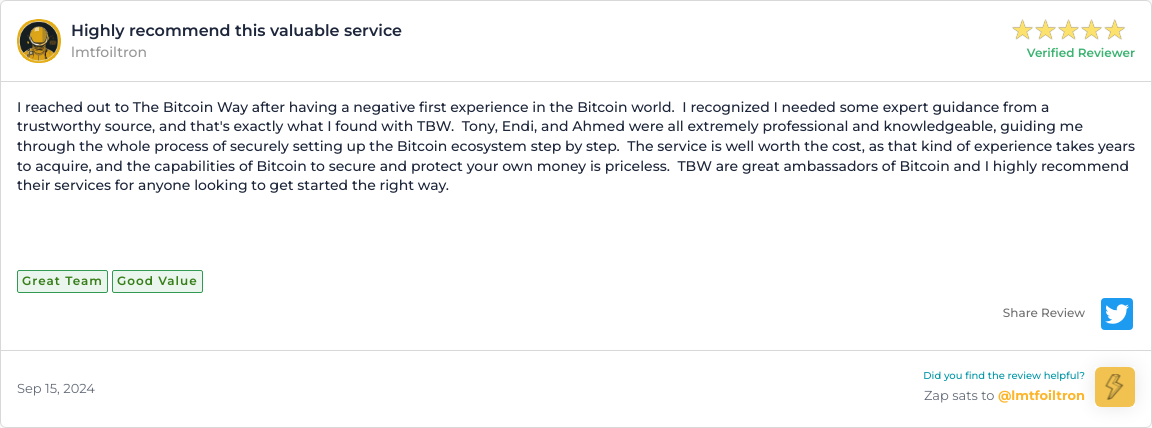1152x428 pixels.
Task: Click the reviewer's astronaut avatar
Action: click(x=39, y=41)
